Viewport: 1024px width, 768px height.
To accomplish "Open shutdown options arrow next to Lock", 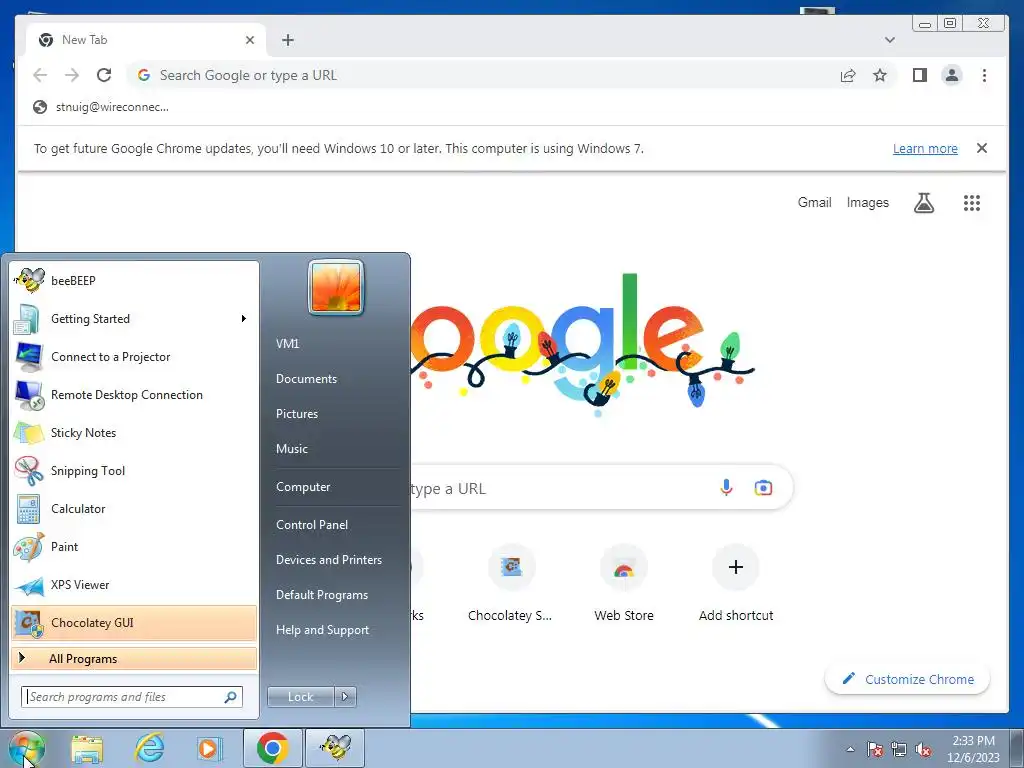I will pyautogui.click(x=345, y=697).
